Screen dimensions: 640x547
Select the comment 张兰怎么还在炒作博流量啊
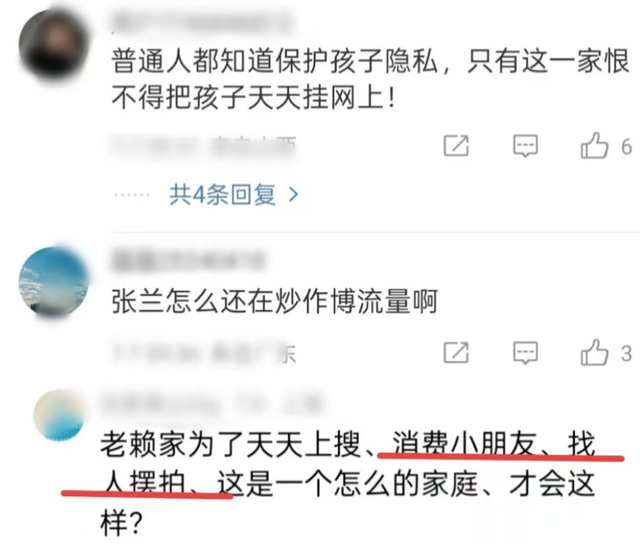click(275, 302)
